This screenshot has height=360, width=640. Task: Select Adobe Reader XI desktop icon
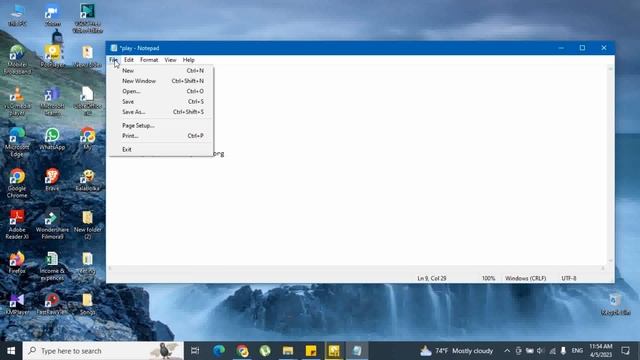[x=17, y=224]
